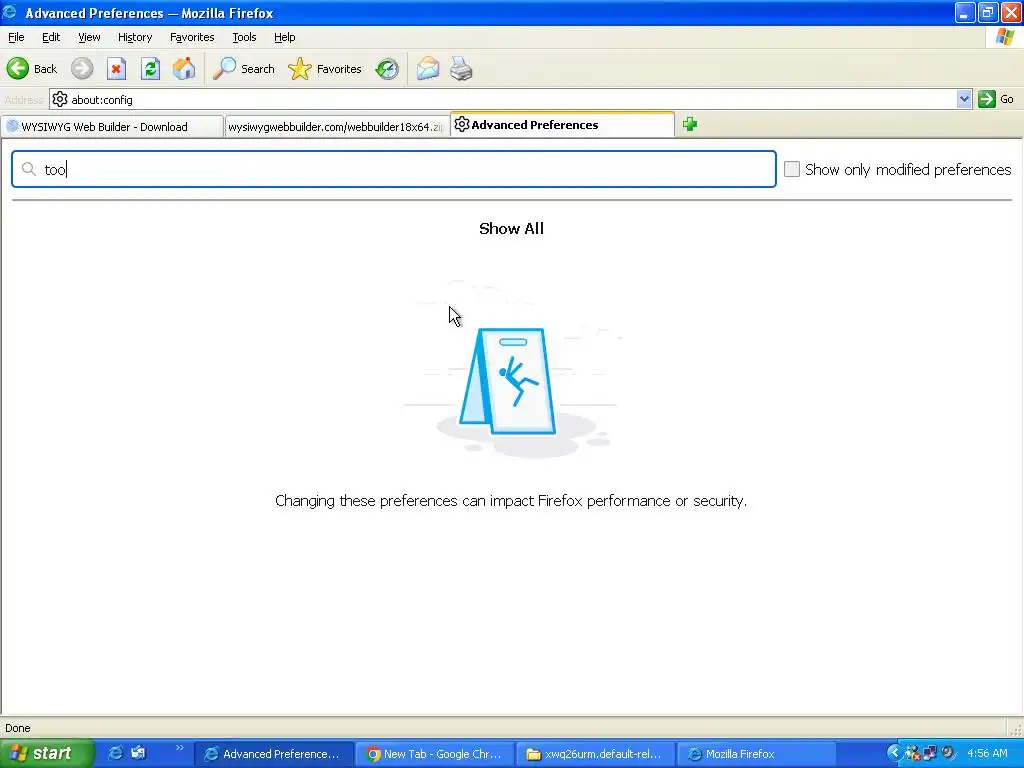
Task: Click the preferences warning message text
Action: pyautogui.click(x=511, y=501)
